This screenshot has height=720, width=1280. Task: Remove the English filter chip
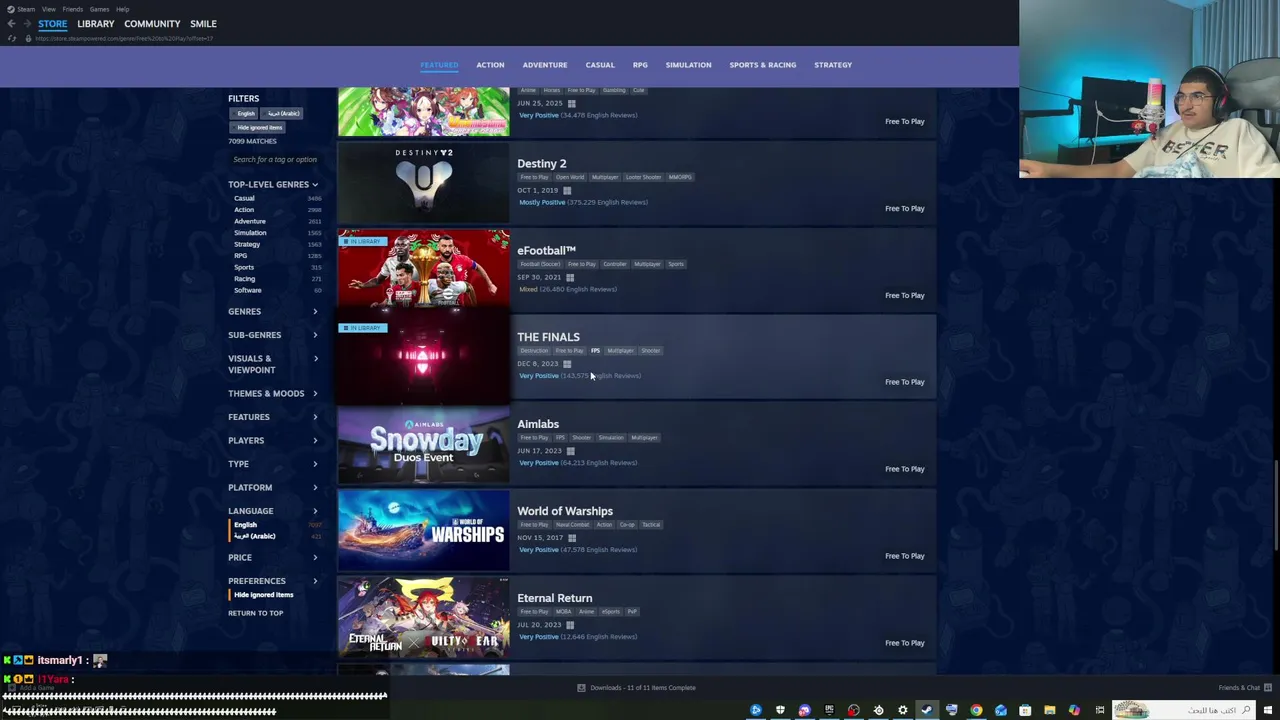coord(246,113)
